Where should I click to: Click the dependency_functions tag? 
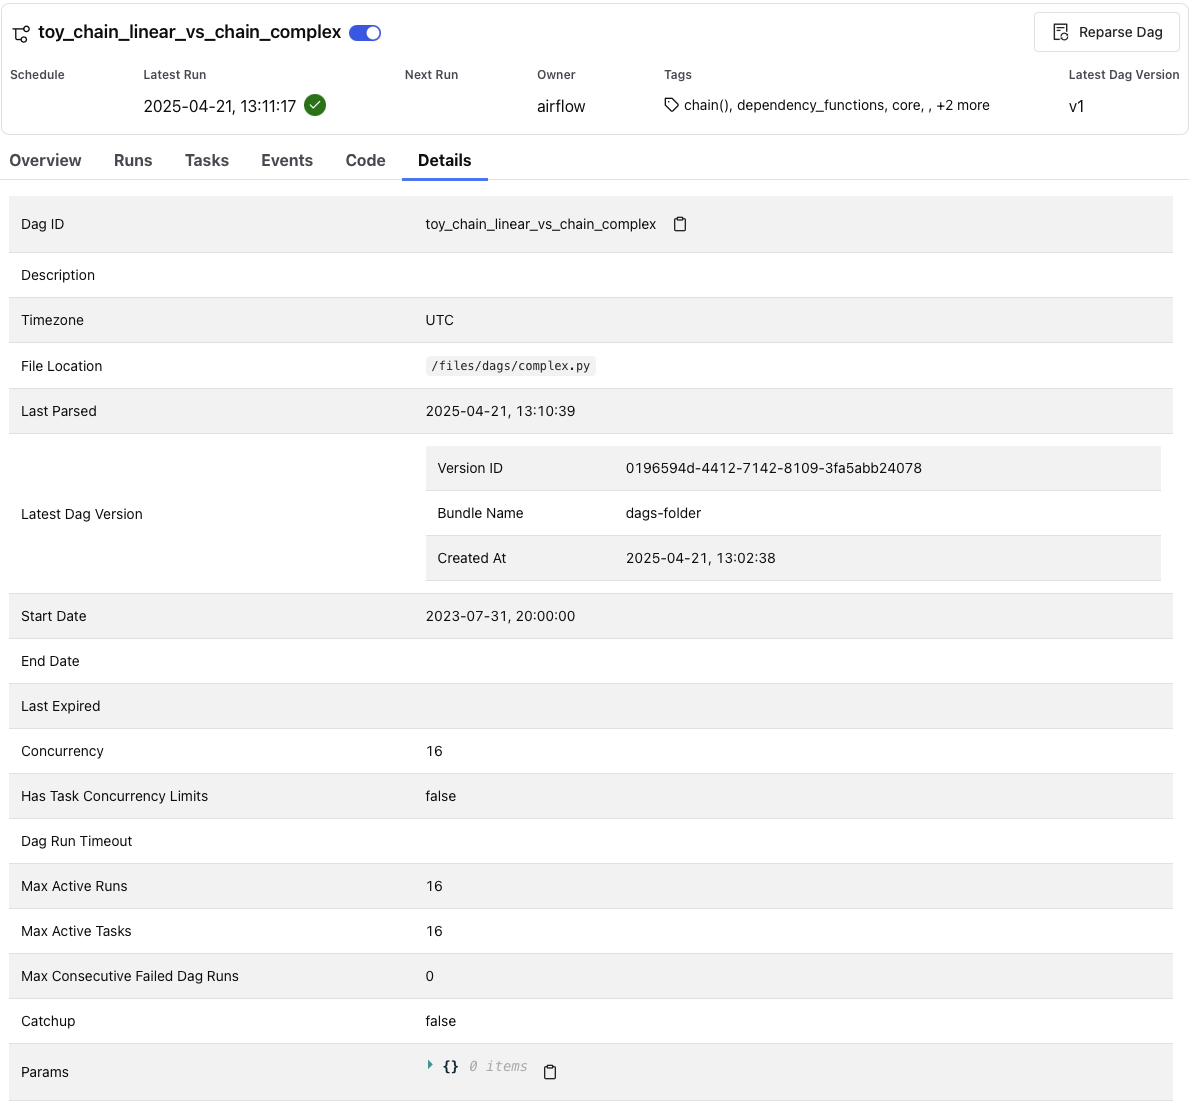point(810,105)
